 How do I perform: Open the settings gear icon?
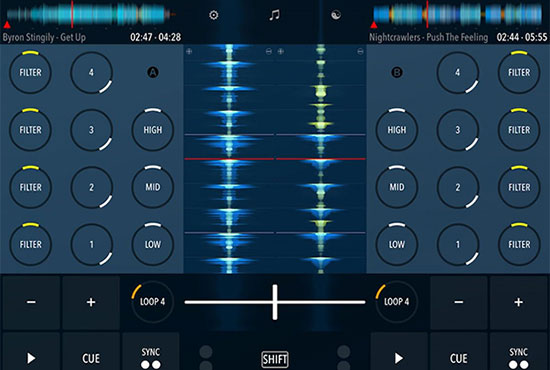coord(214,15)
